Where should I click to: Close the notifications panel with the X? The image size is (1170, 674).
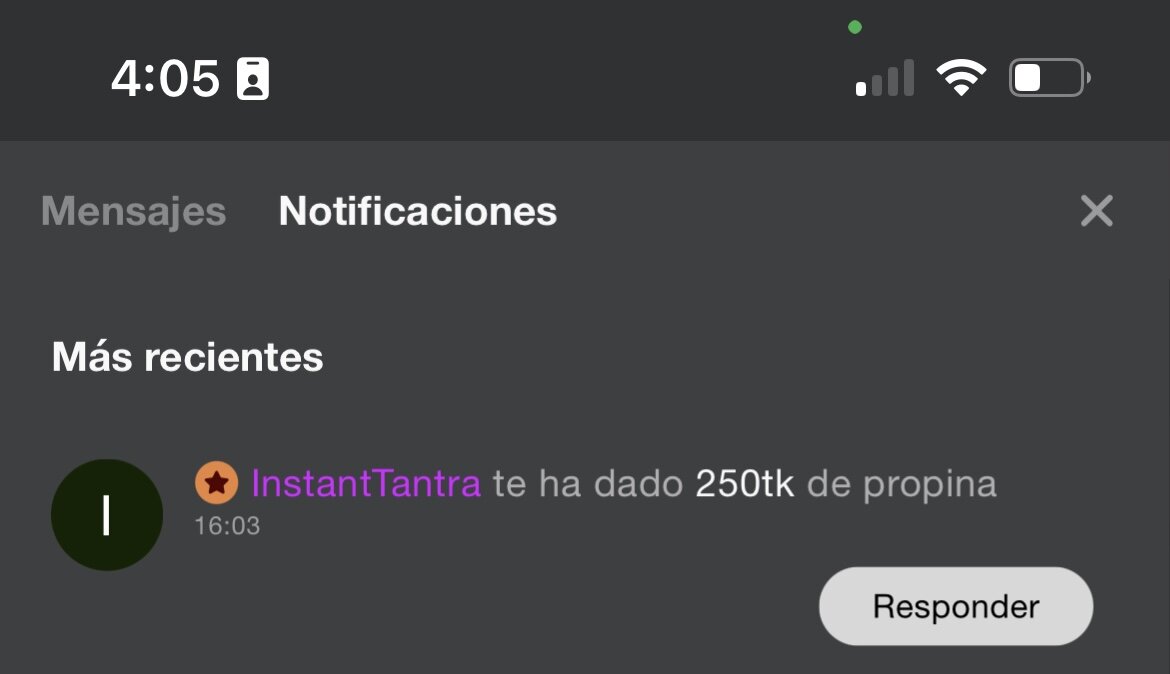coord(1096,211)
